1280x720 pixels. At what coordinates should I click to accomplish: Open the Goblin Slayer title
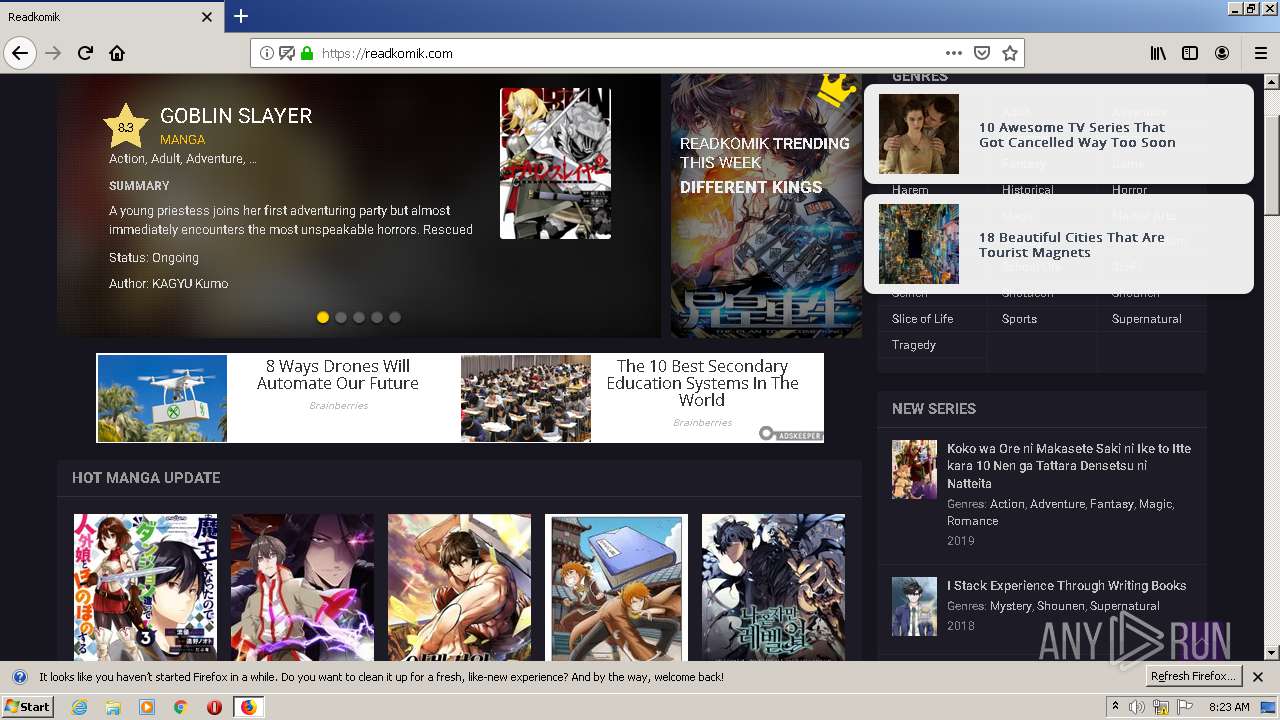click(236, 115)
